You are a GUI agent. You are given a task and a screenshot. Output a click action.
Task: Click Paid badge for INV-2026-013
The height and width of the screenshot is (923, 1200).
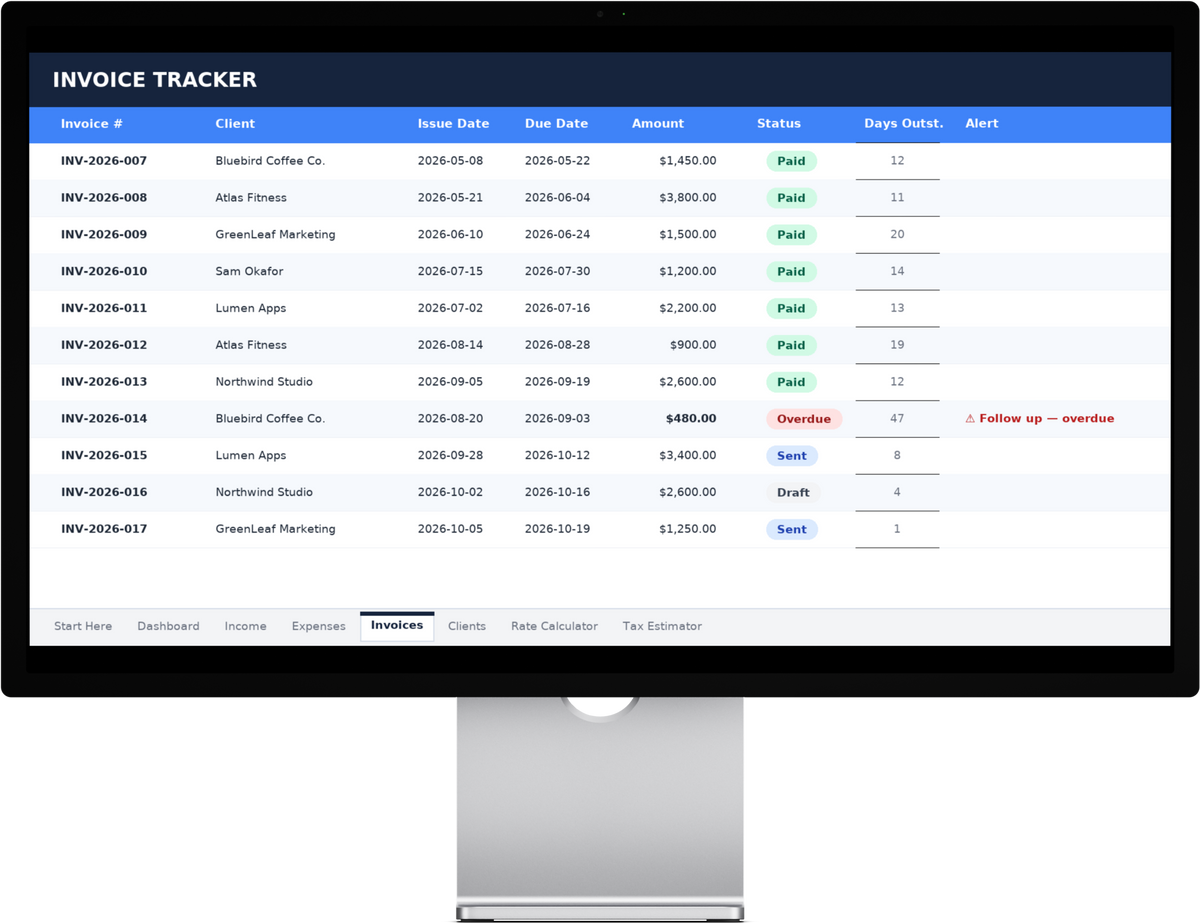click(791, 382)
